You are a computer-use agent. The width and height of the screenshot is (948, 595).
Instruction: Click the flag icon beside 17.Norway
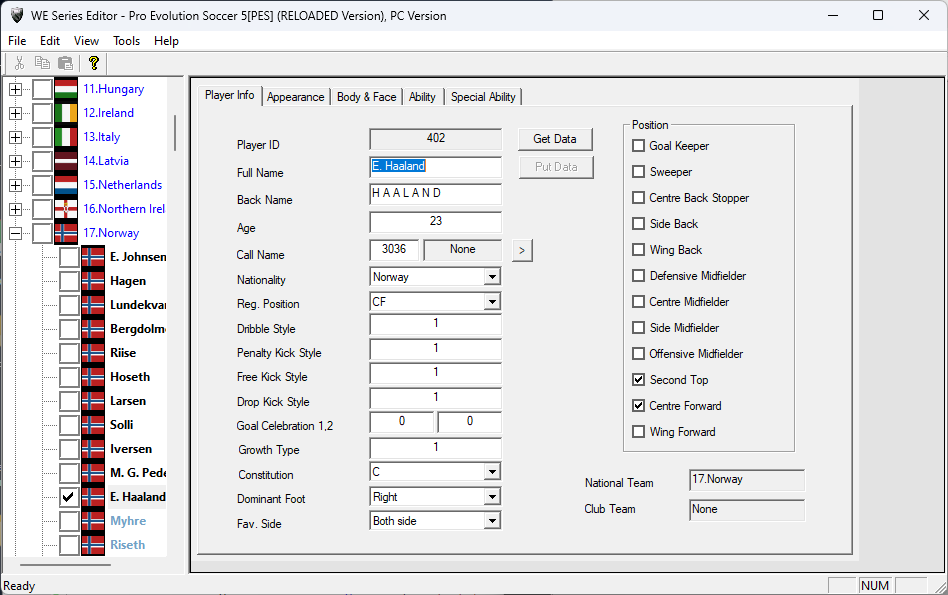click(x=66, y=233)
